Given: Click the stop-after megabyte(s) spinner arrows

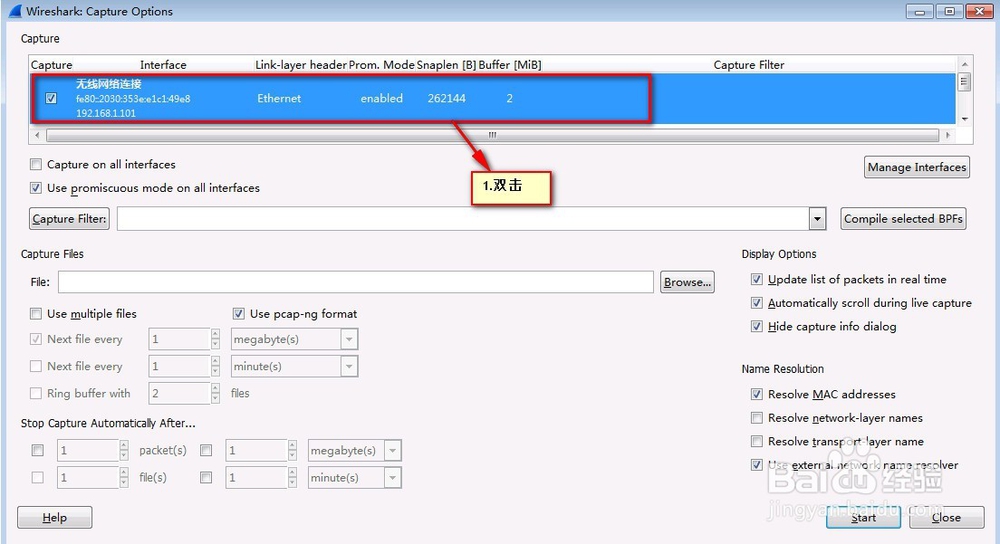Looking at the screenshot, I should [x=292, y=450].
